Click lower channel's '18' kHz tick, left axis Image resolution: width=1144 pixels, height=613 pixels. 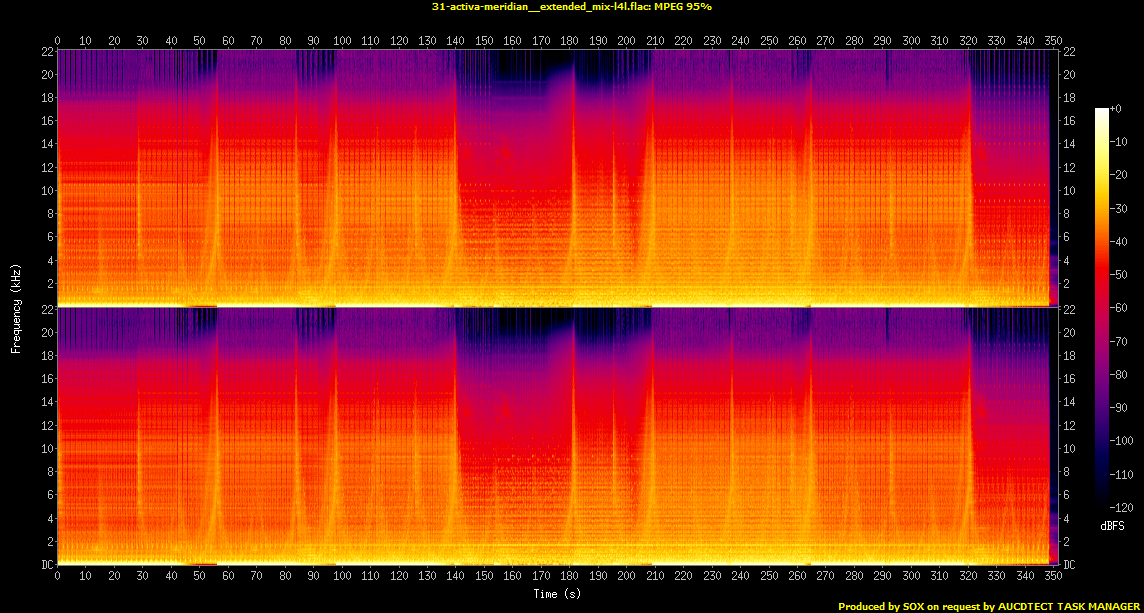pos(47,355)
